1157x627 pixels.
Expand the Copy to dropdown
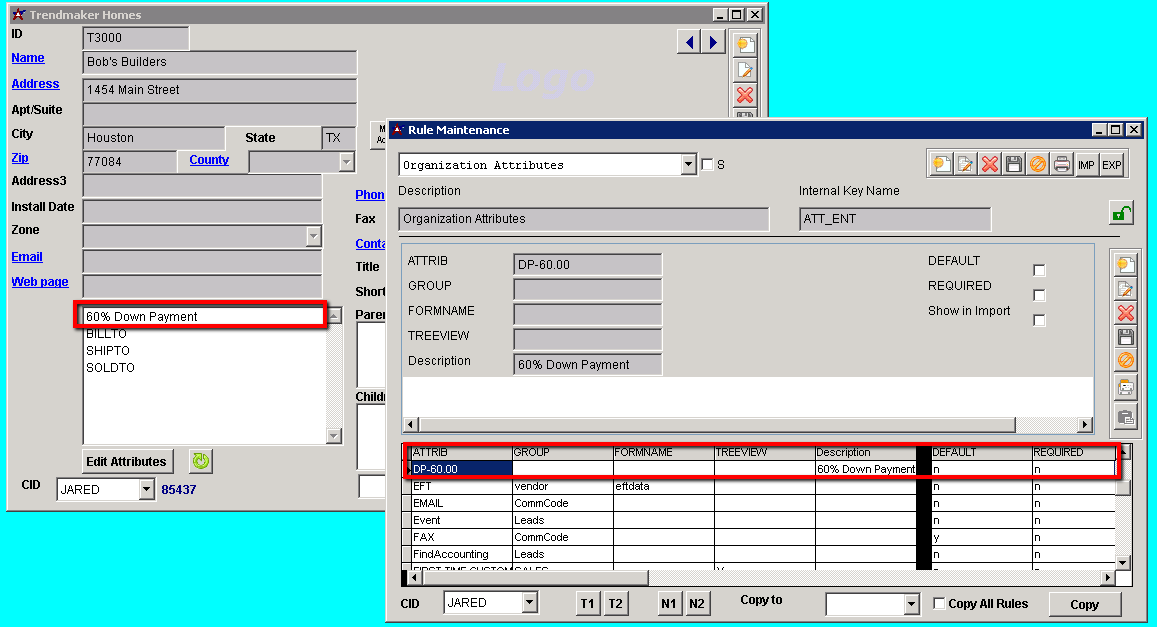tap(911, 604)
